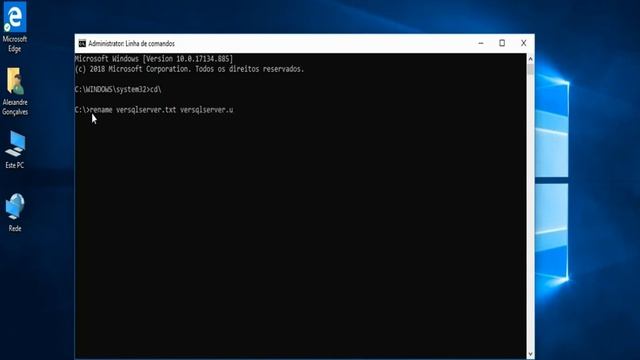640x360 pixels.
Task: Click the '(c) 2018 Microsoft Corporation' copyright line
Action: tap(189, 69)
